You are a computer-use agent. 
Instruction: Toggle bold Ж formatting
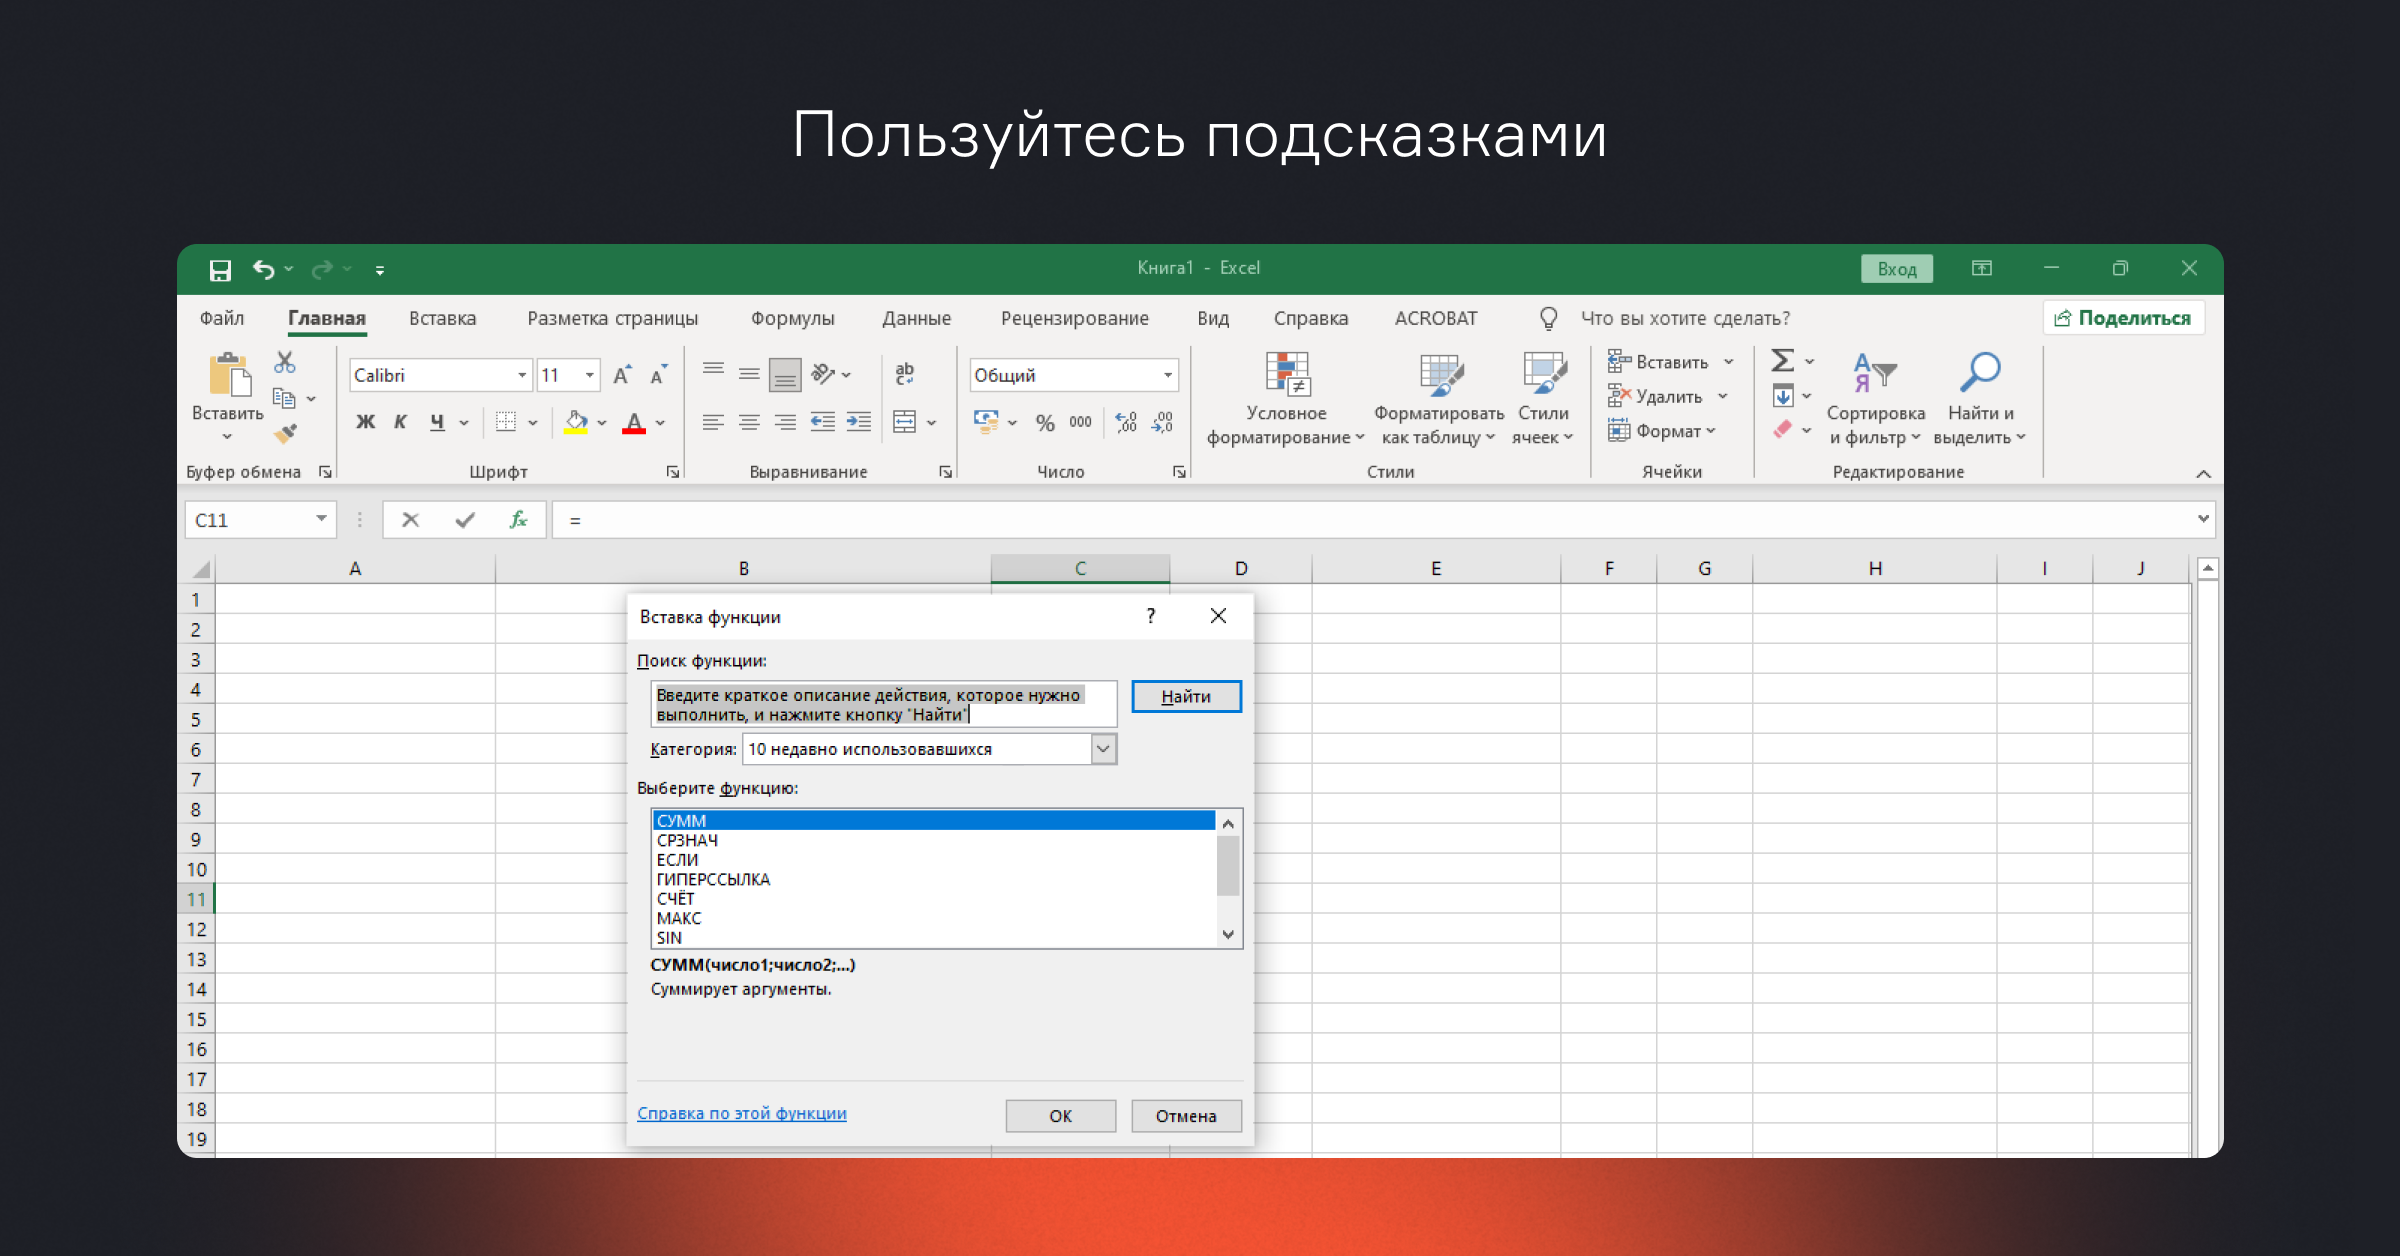pos(365,422)
